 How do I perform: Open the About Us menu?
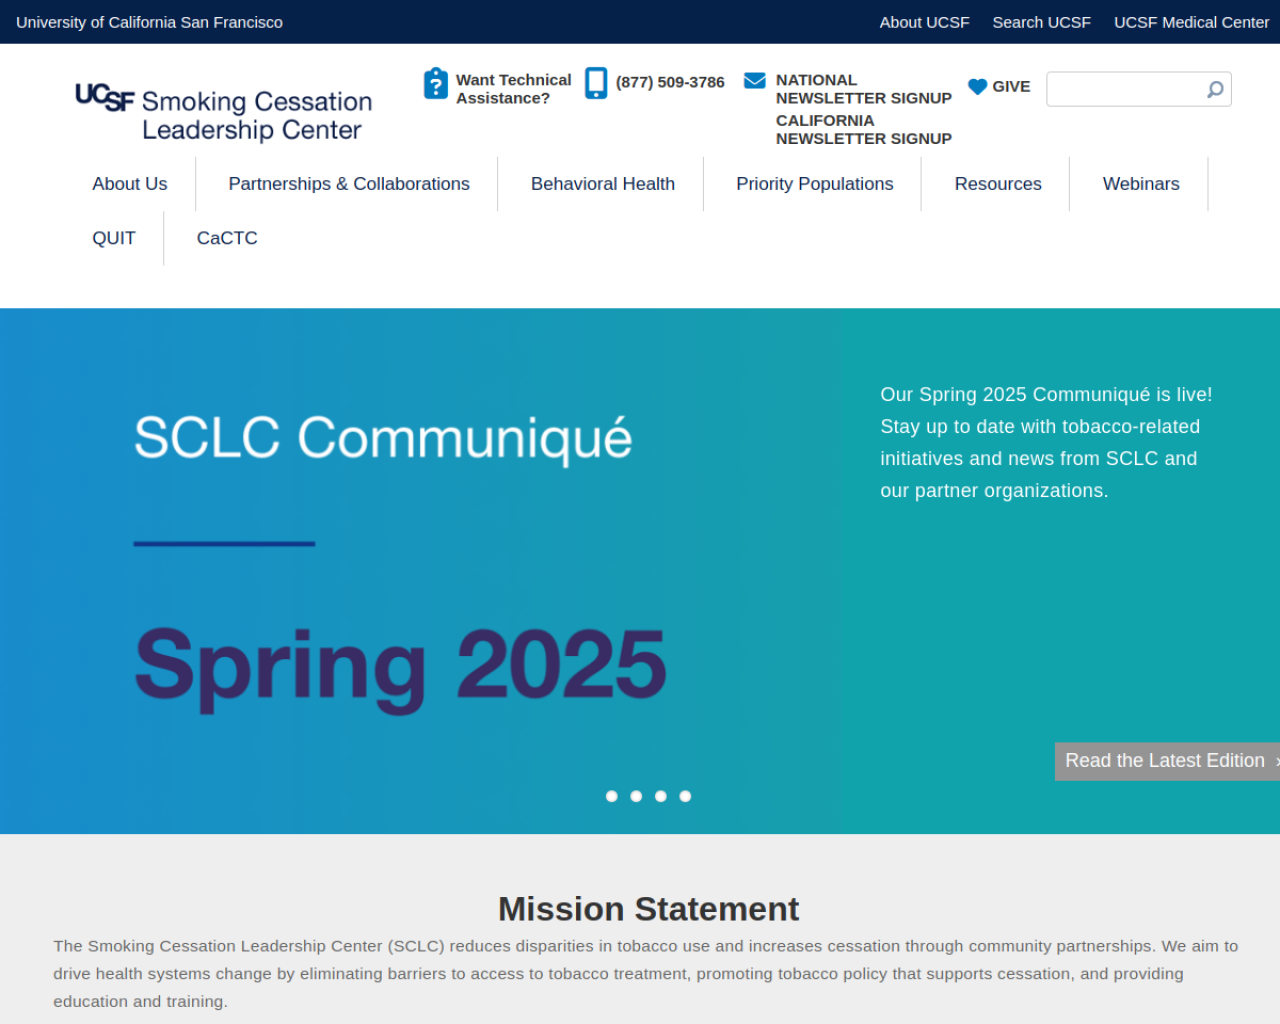(130, 184)
